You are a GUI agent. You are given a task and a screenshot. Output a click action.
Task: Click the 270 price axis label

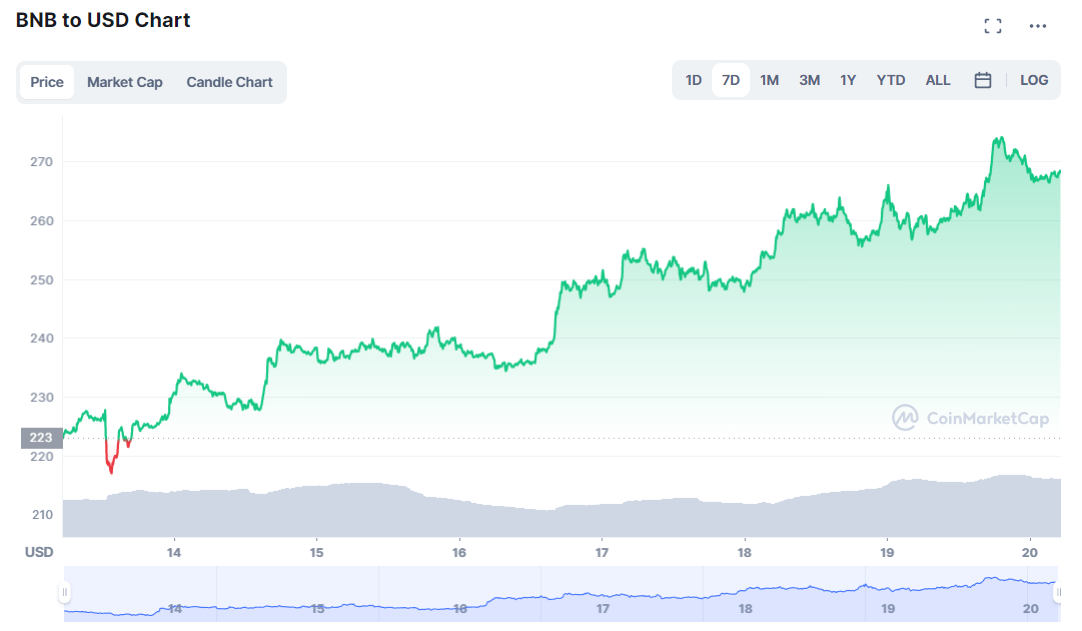pos(41,162)
